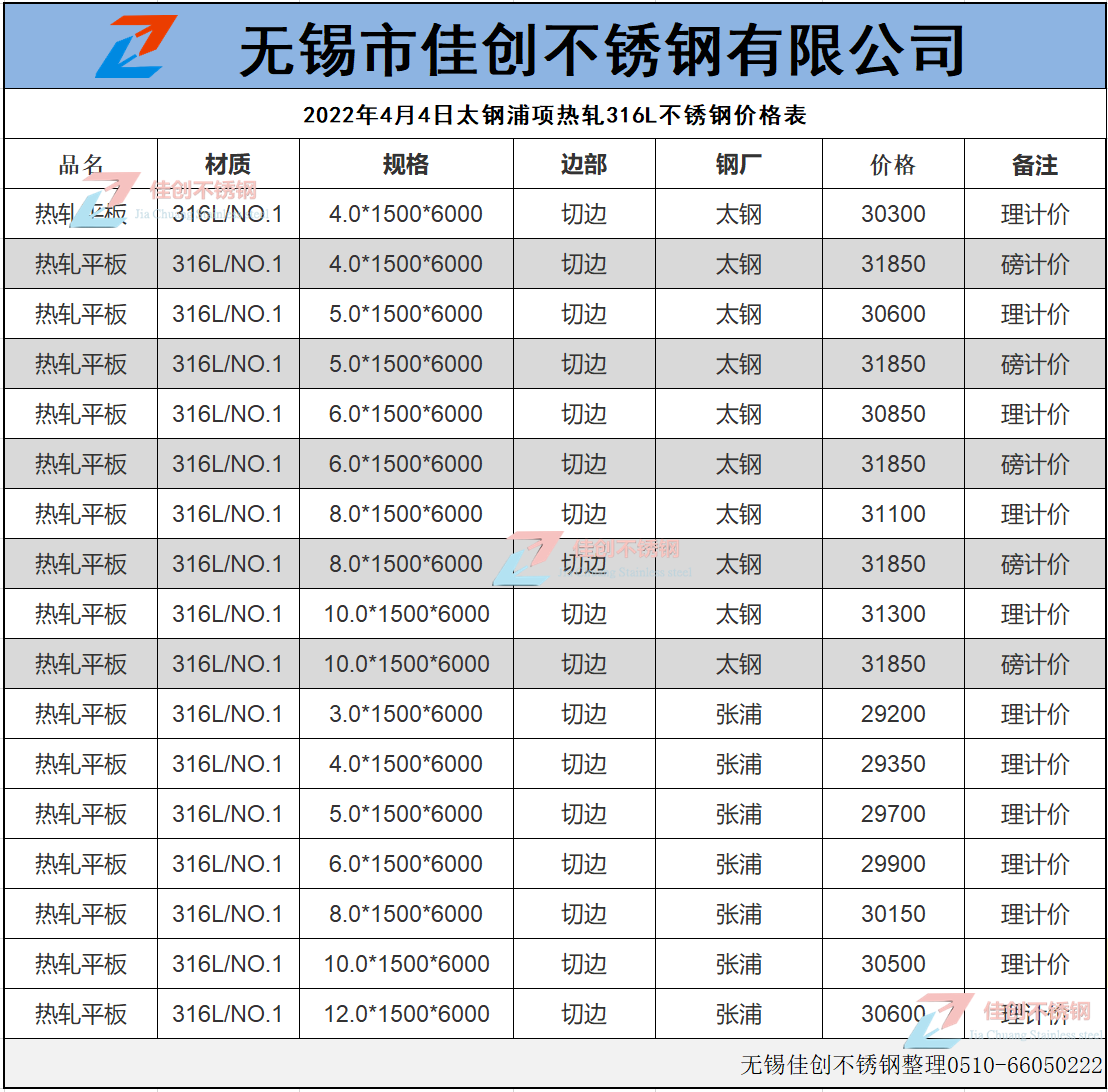Viewport: 1108px width, 1092px height.
Task: Click the price cell 30300
Action: [x=893, y=213]
